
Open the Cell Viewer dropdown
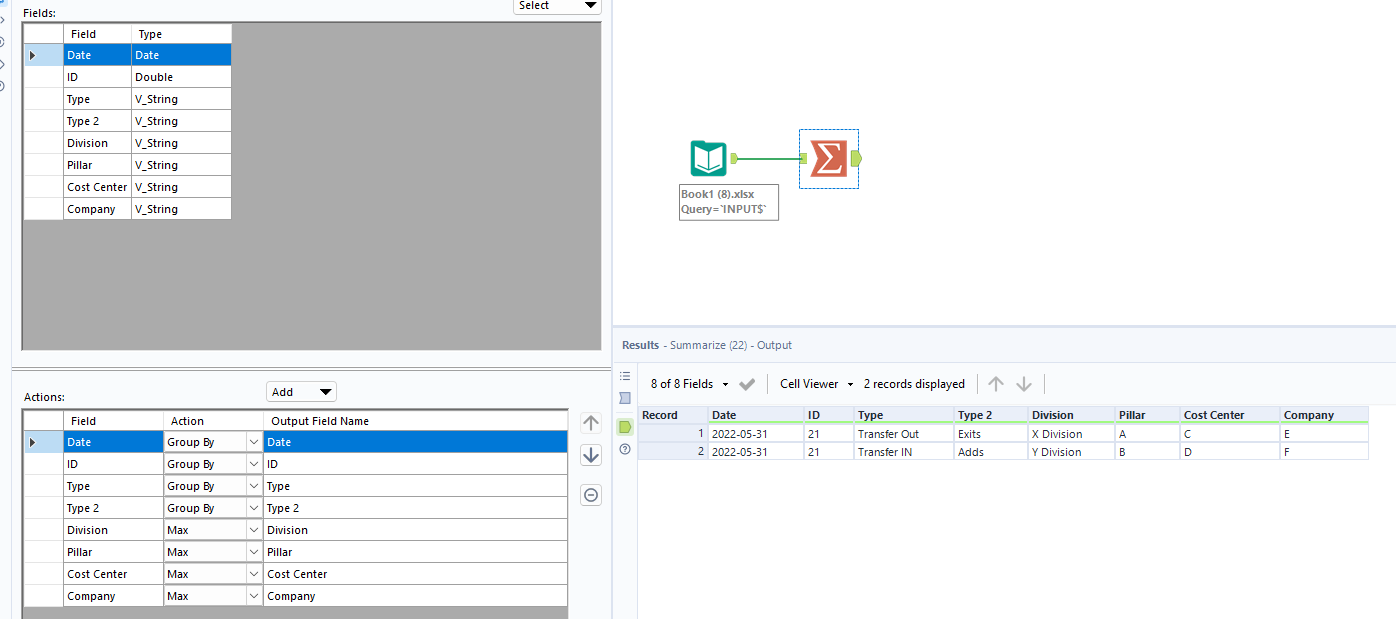814,384
